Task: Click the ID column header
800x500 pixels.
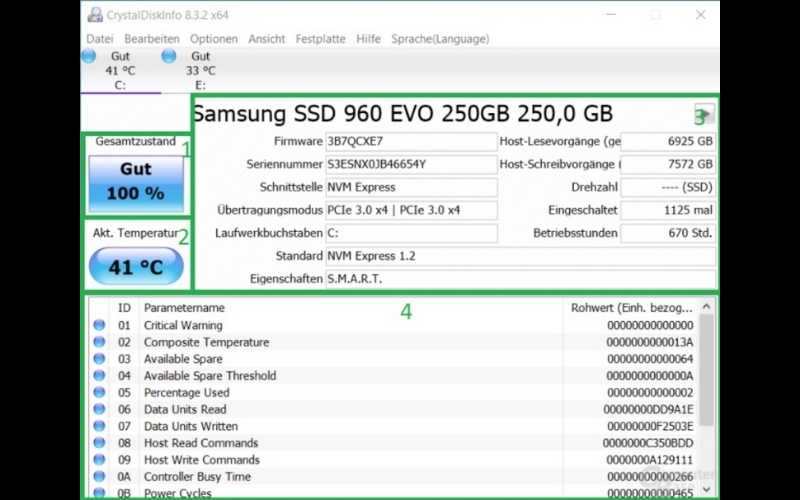Action: point(124,308)
